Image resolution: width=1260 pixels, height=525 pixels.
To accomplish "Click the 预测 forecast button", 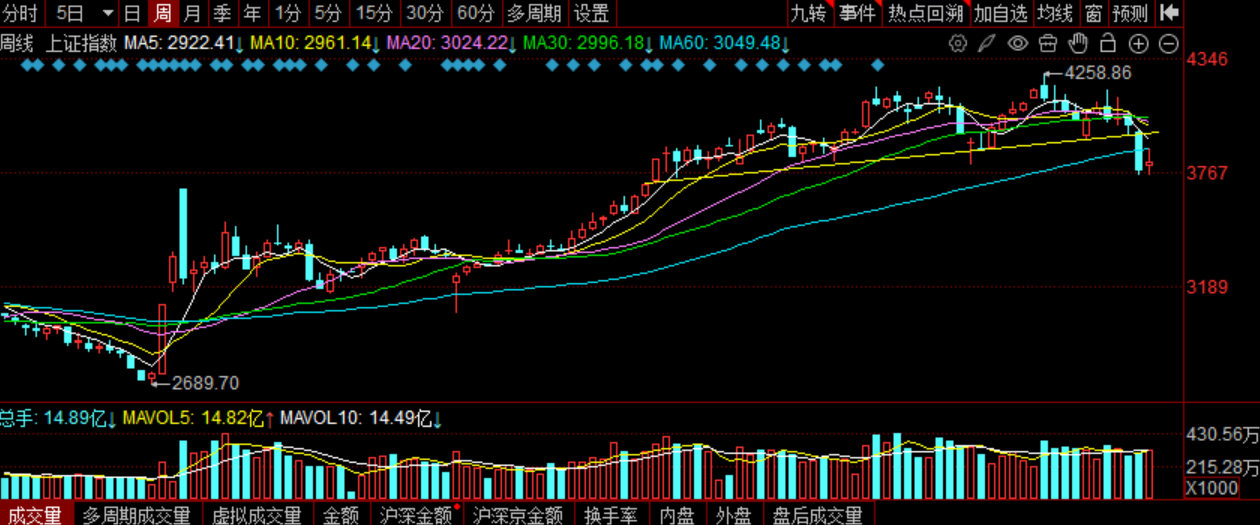I will 1130,13.
